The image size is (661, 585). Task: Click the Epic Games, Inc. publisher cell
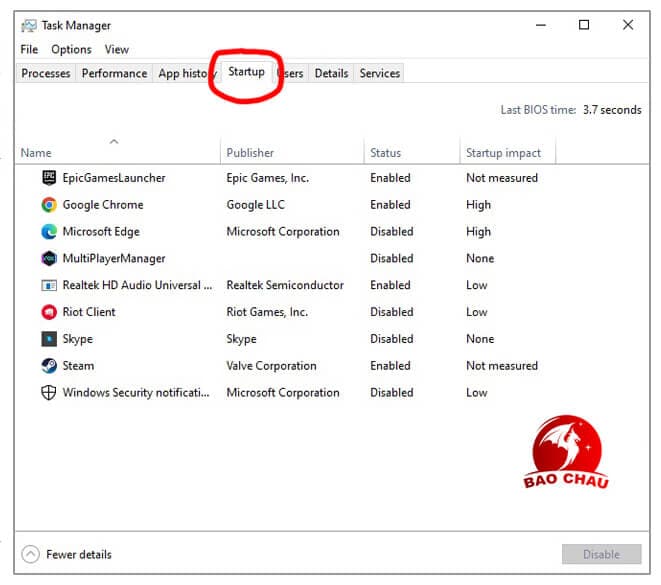tap(268, 178)
